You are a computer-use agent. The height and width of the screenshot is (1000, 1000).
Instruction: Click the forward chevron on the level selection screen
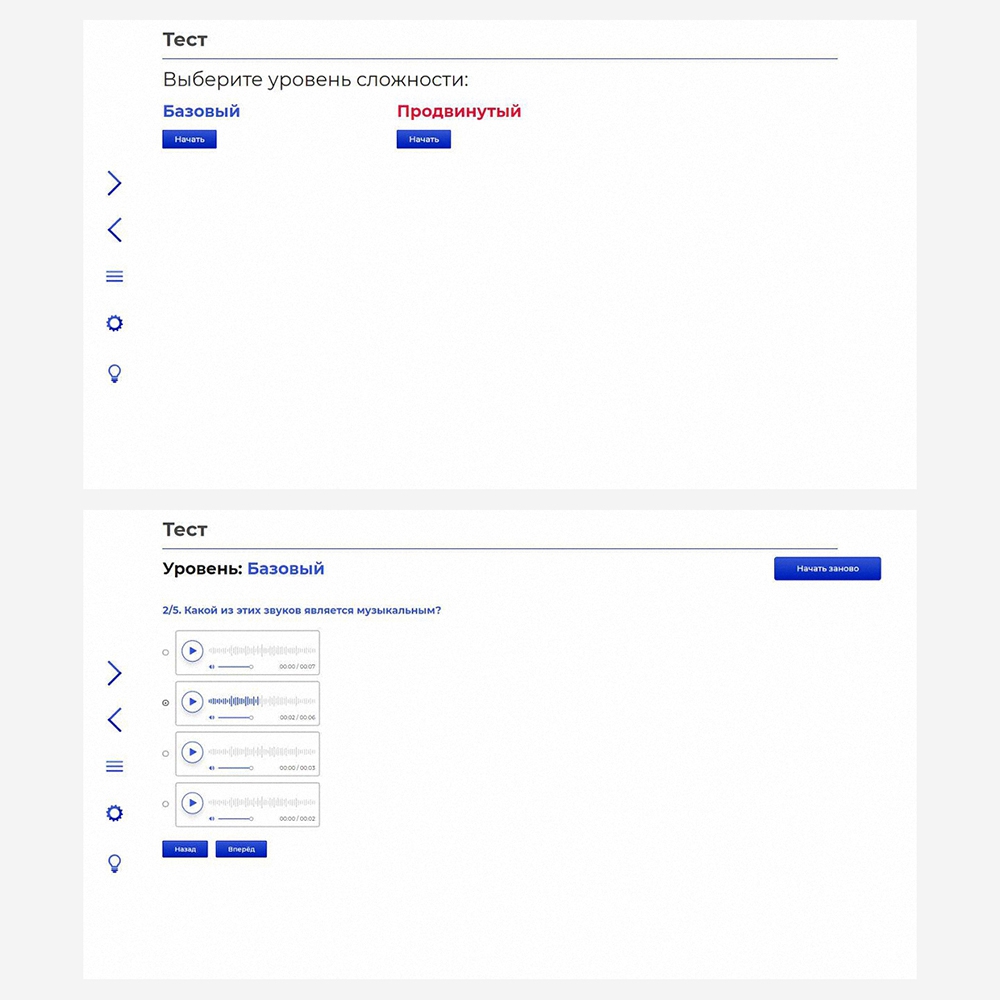click(114, 183)
